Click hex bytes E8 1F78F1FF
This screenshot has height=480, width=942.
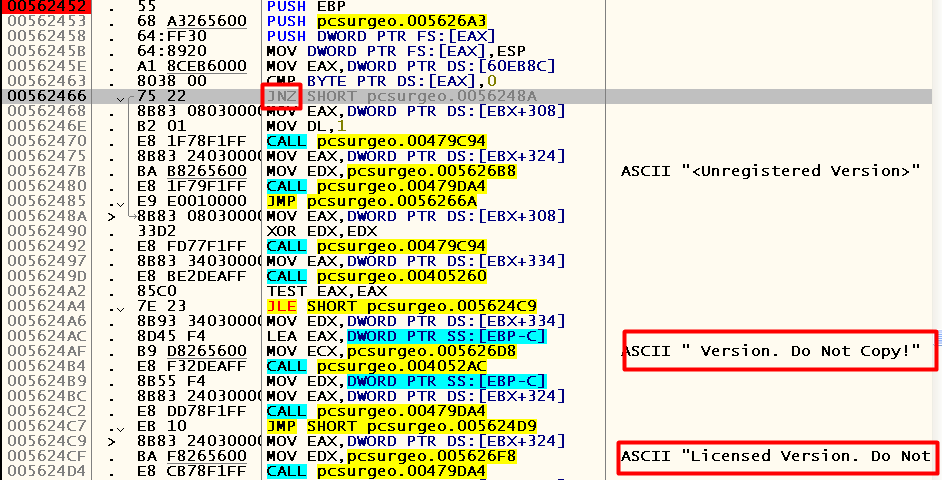point(191,141)
